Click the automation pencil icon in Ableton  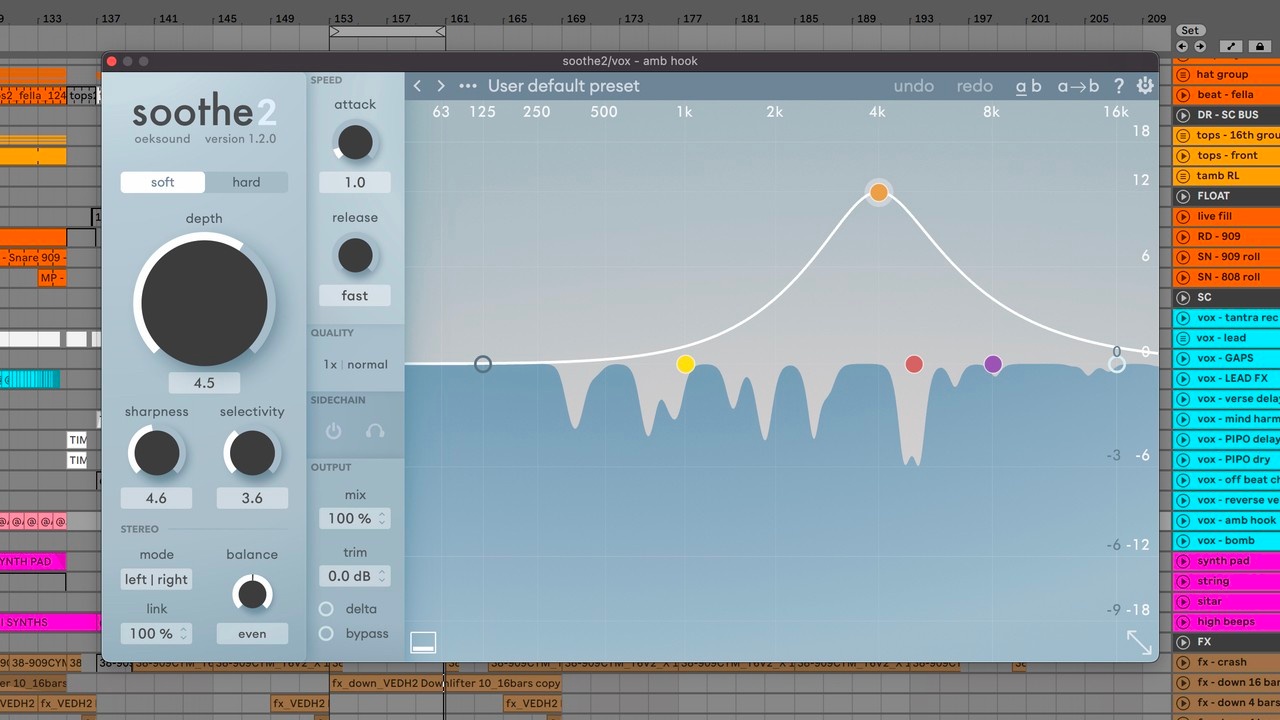(x=1231, y=46)
